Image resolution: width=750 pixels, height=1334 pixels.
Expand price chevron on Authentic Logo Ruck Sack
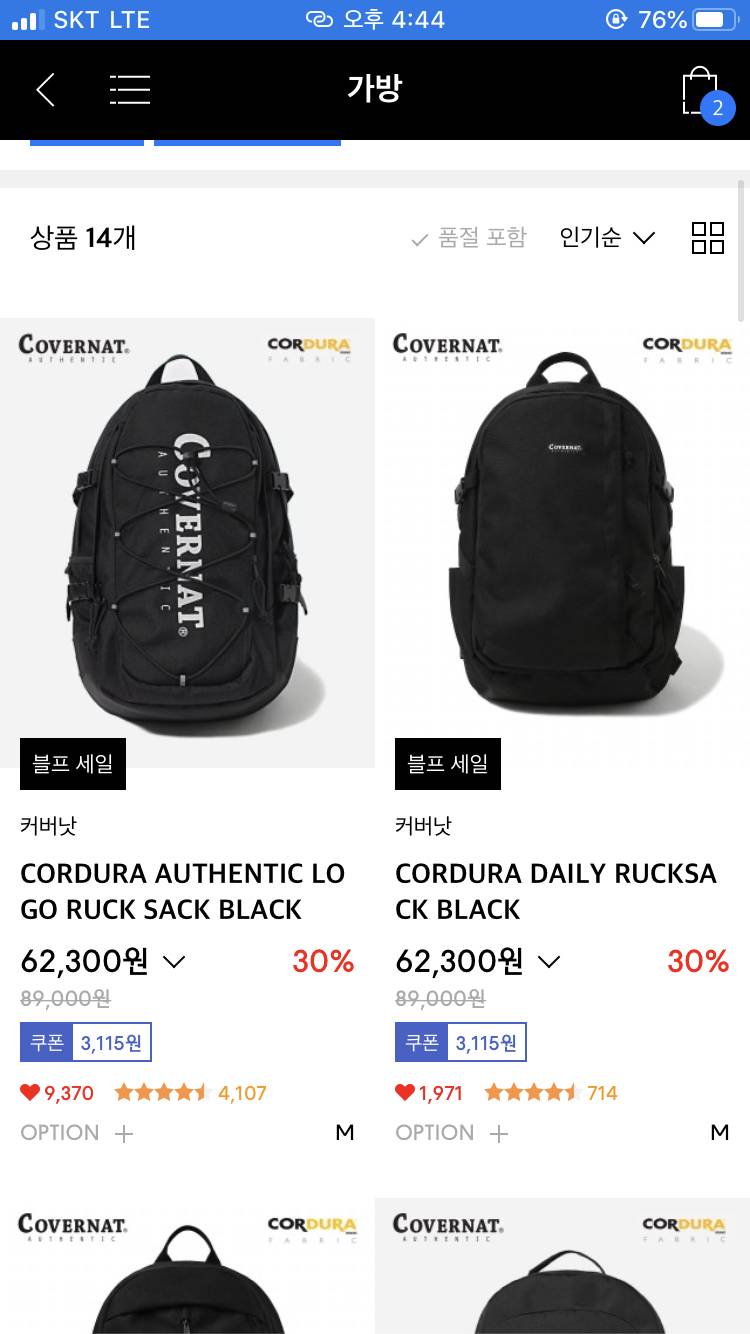pos(174,962)
